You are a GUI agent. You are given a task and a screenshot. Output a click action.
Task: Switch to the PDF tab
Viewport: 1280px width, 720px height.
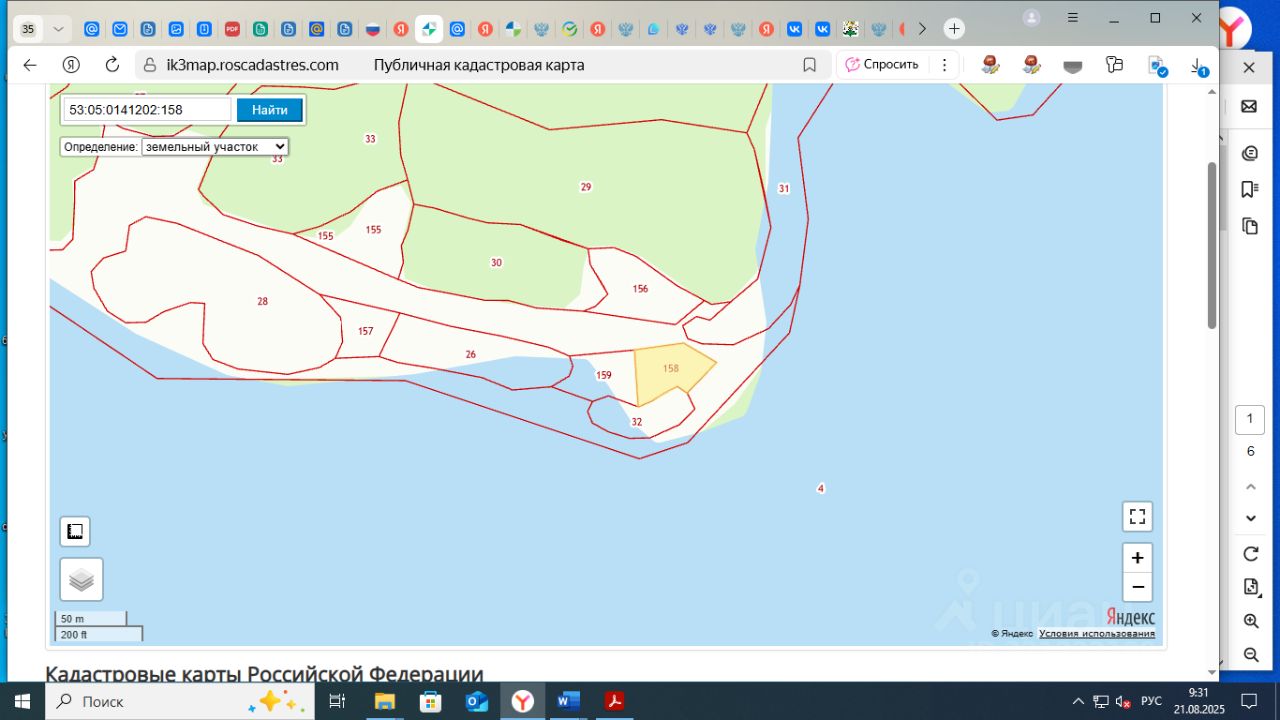232,29
